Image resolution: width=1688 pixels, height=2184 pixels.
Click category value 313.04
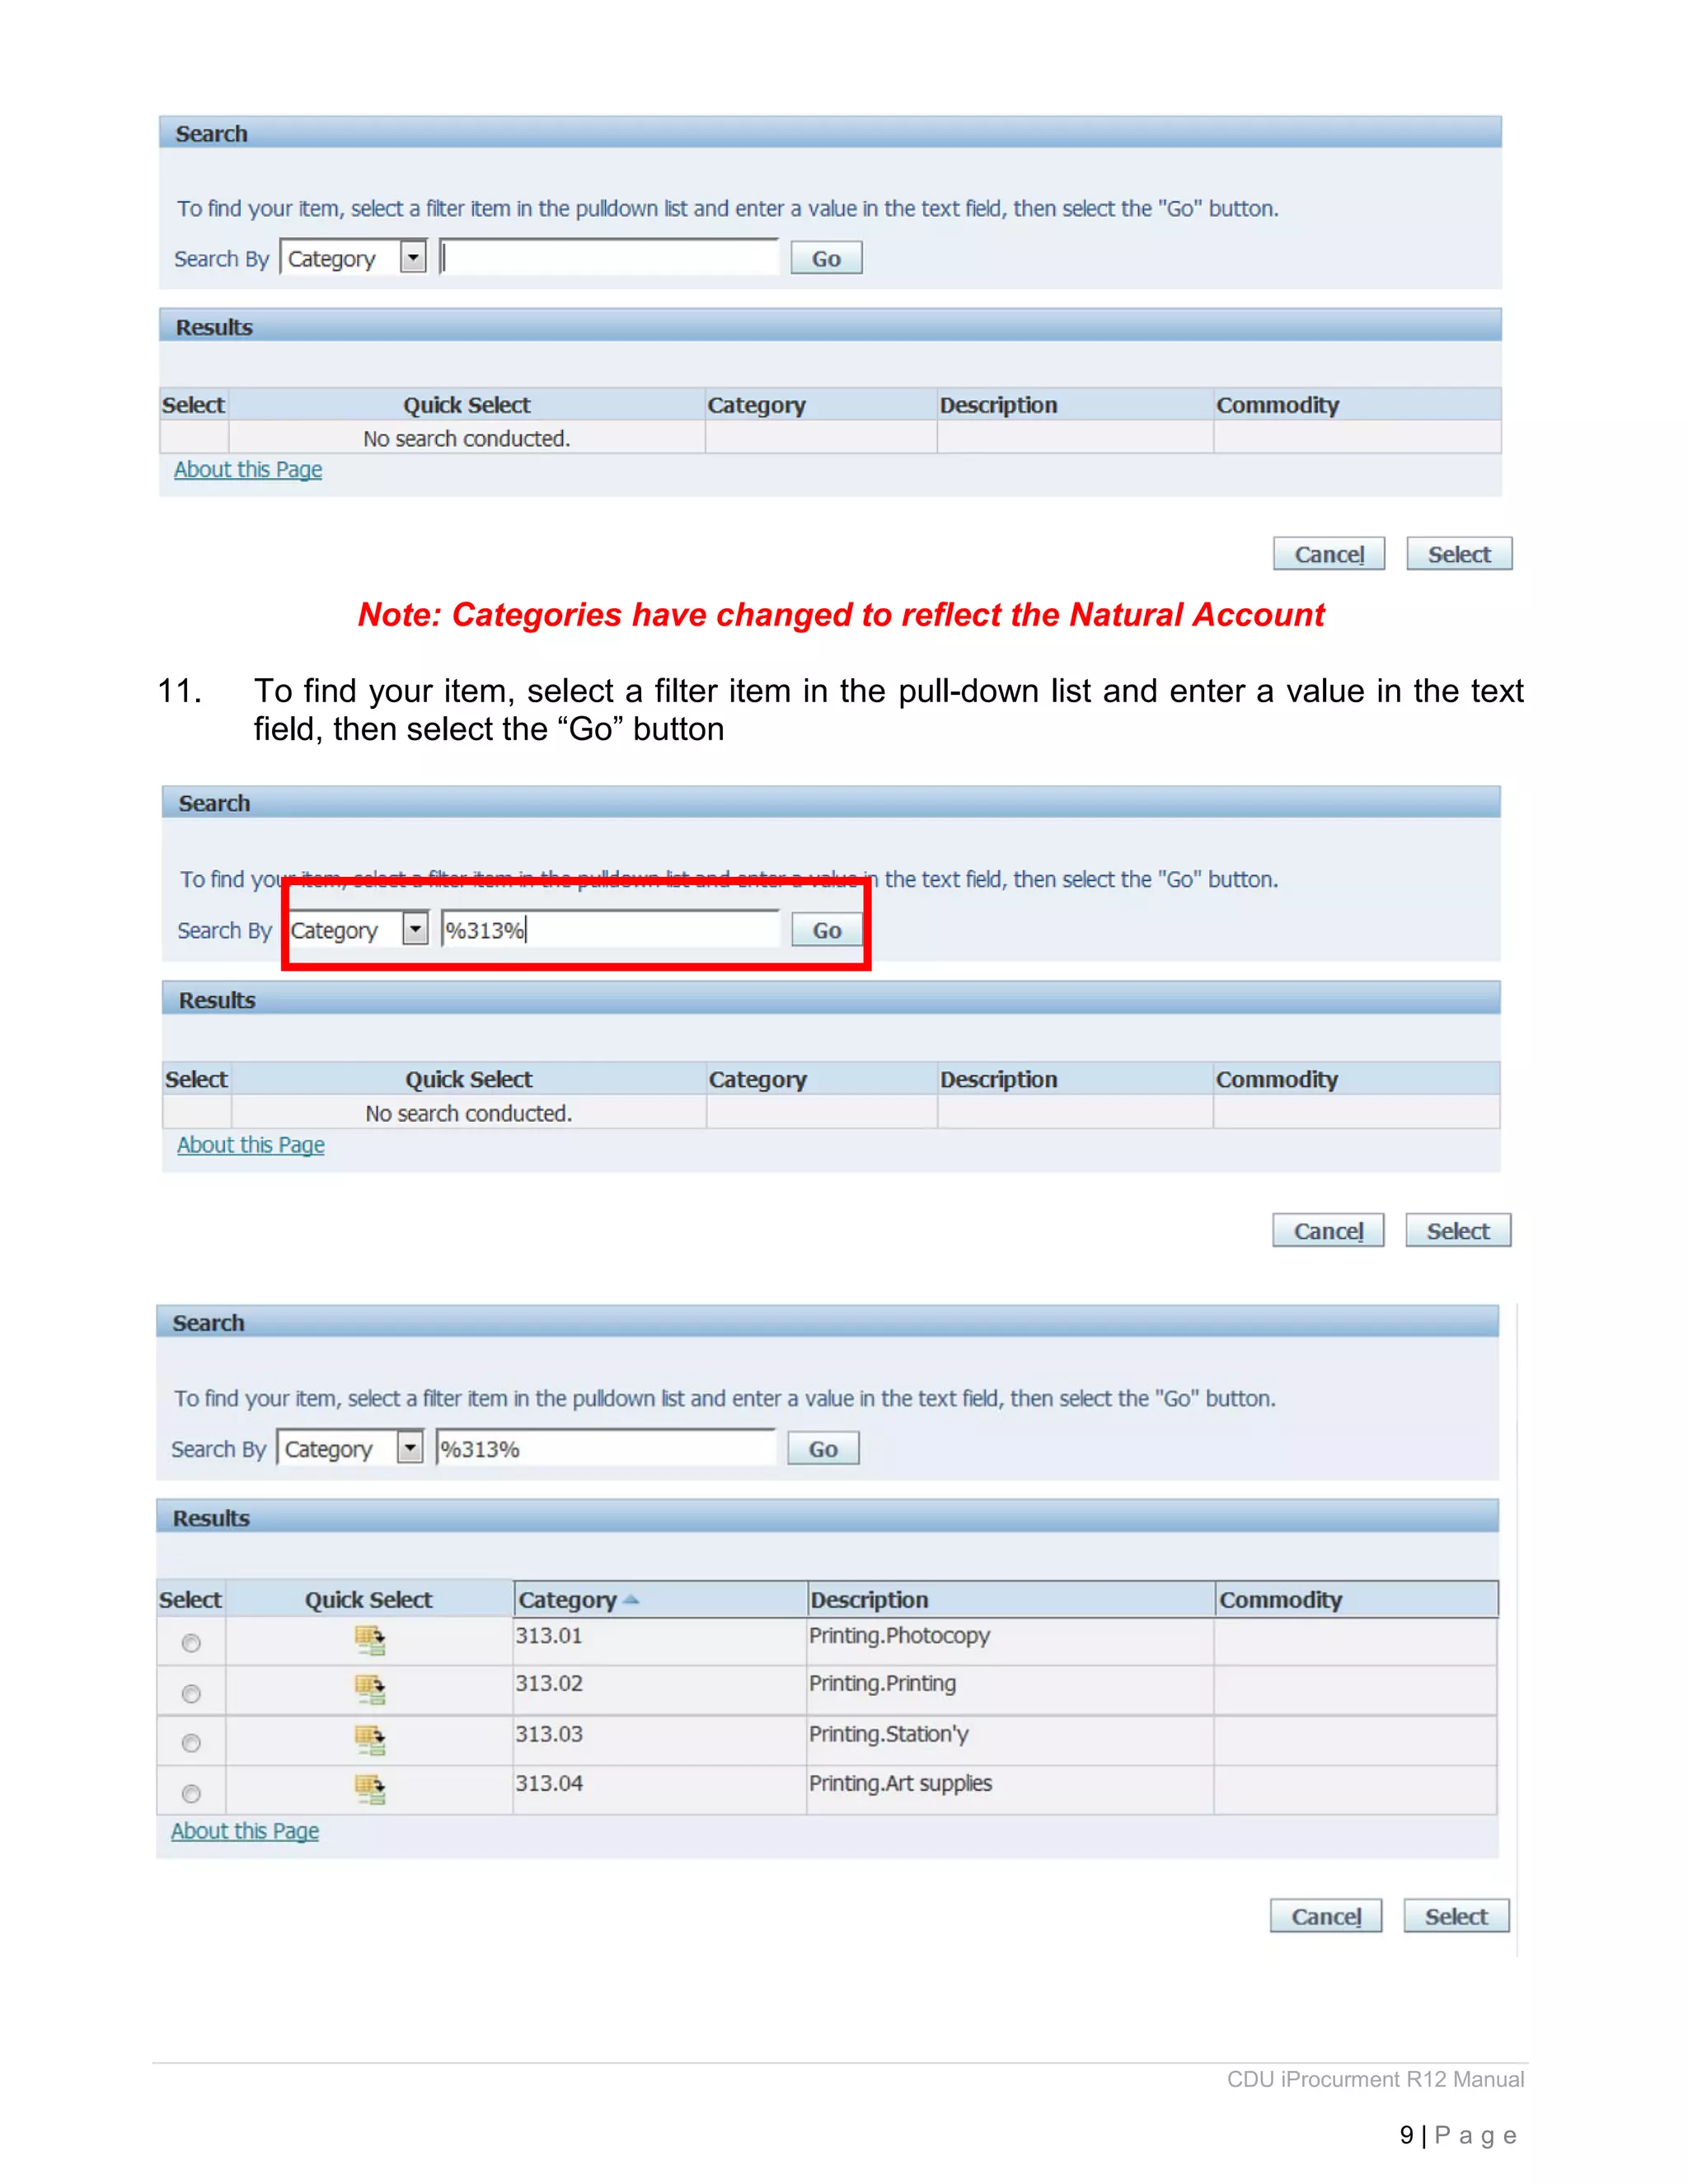point(549,1783)
